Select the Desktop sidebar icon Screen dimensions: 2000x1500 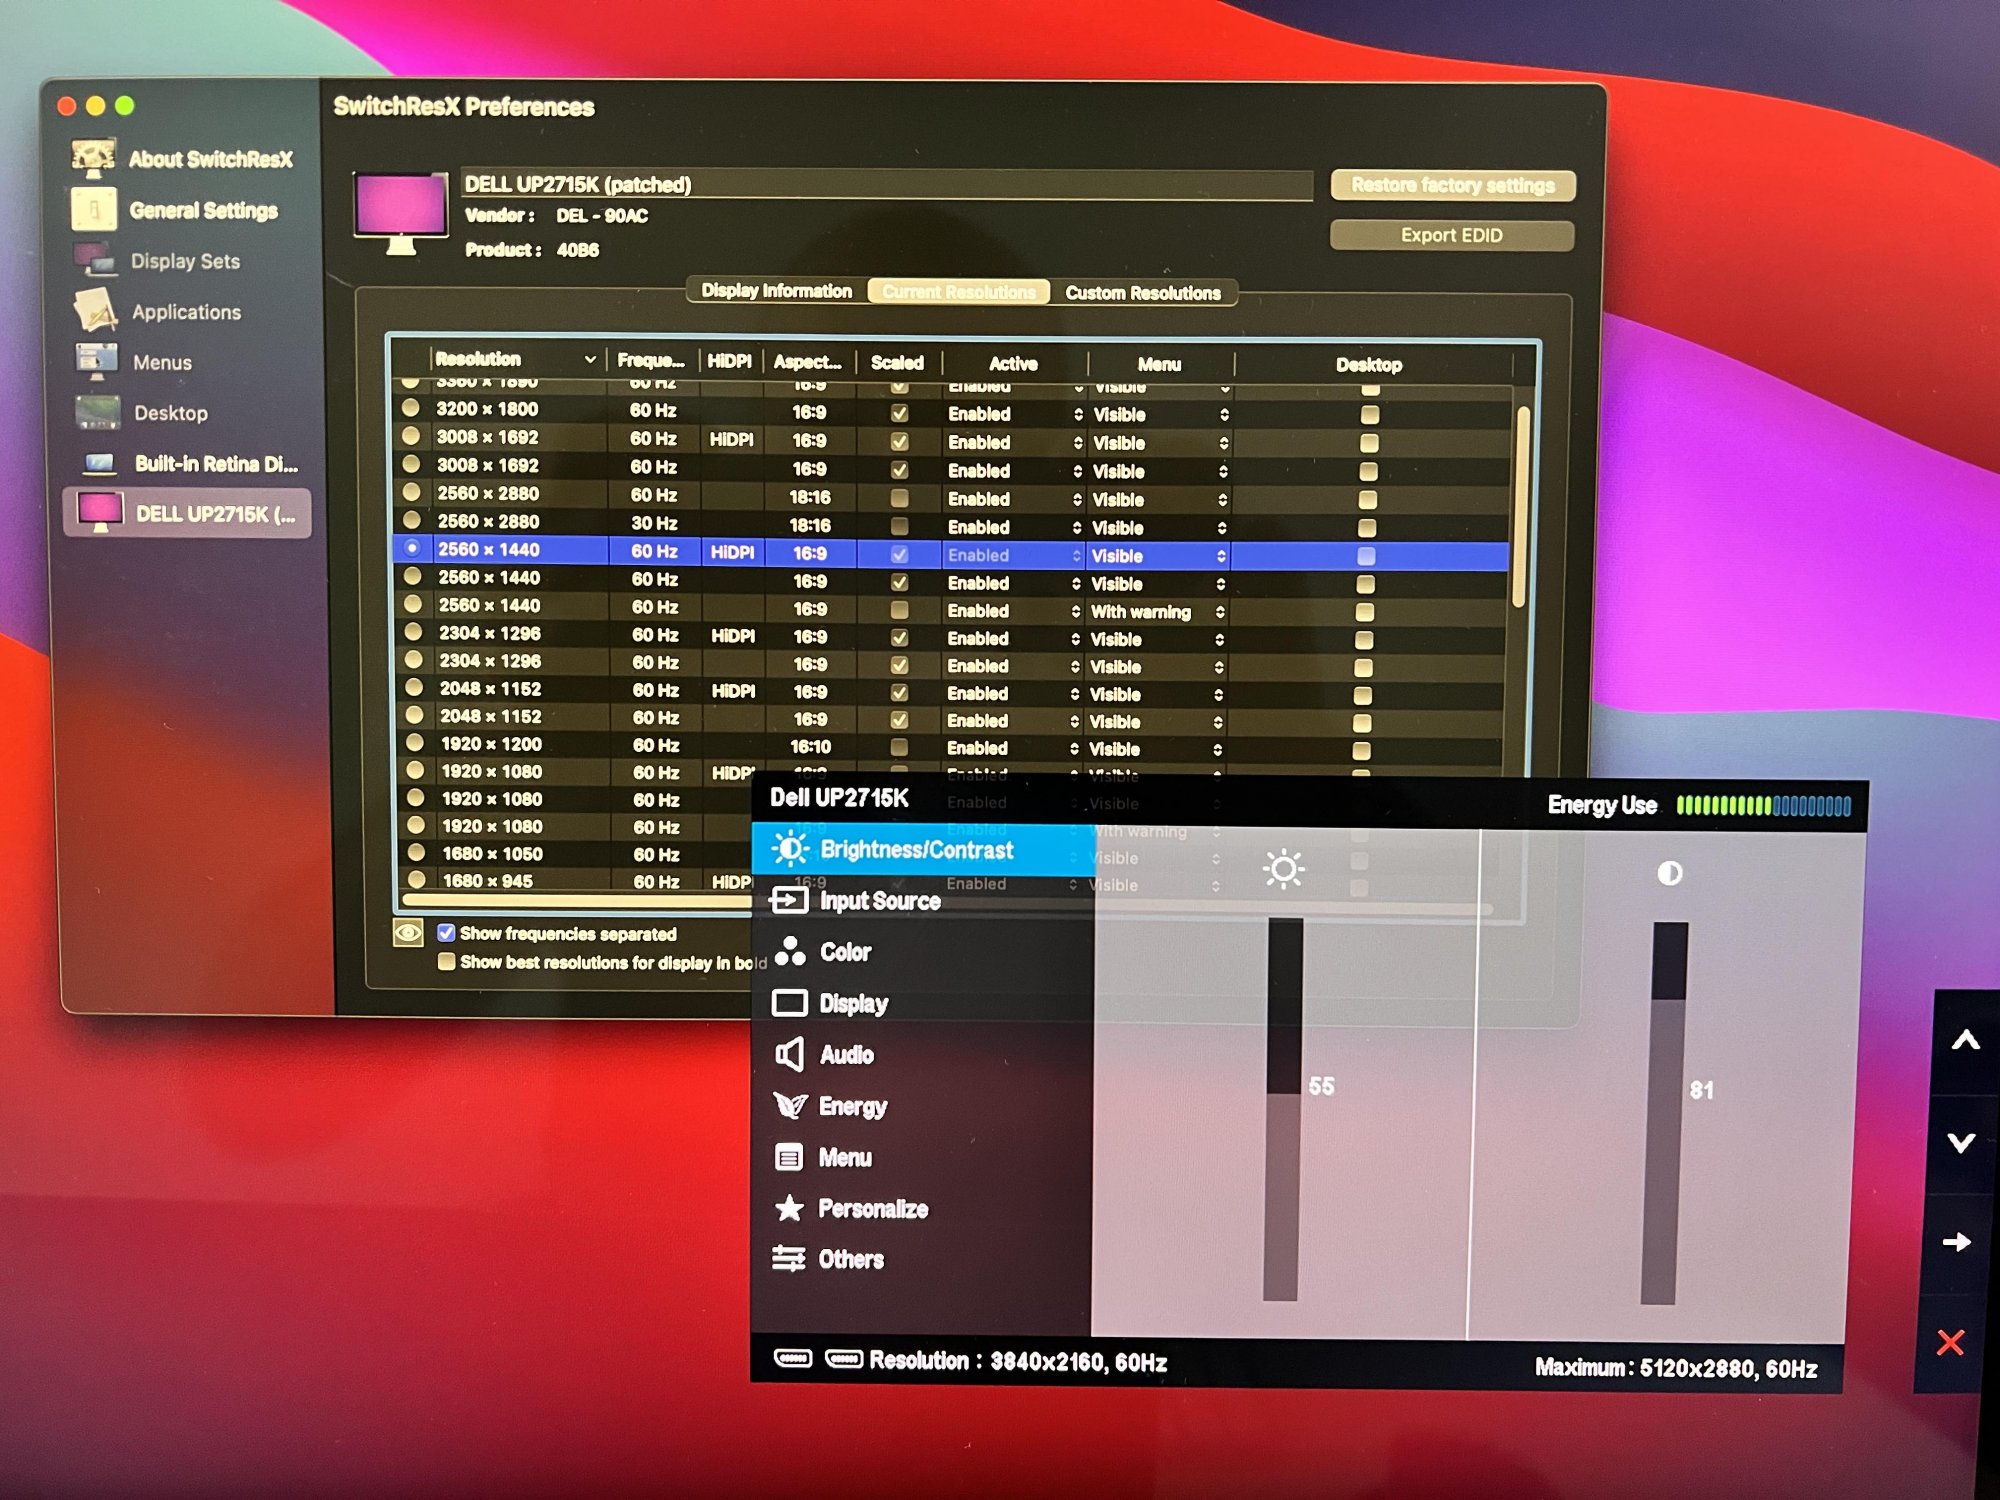pos(98,412)
